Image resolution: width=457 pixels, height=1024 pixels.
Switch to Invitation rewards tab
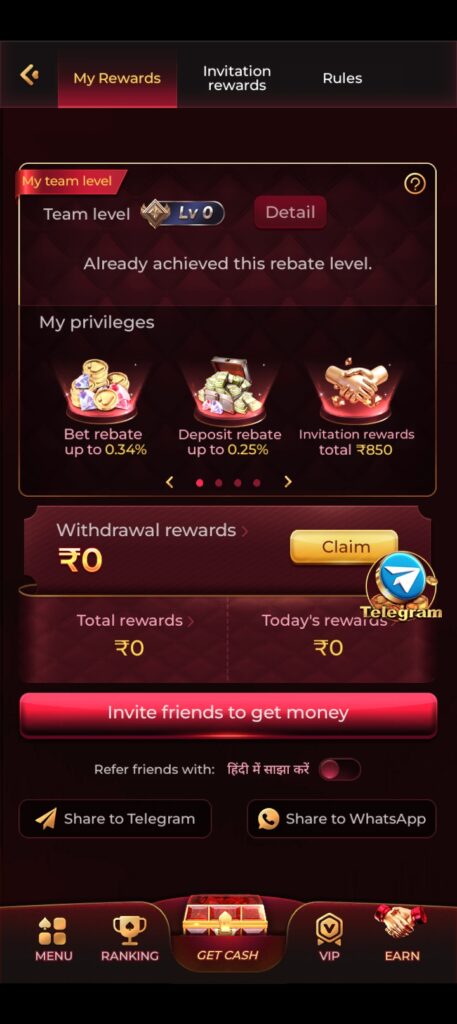[236, 78]
